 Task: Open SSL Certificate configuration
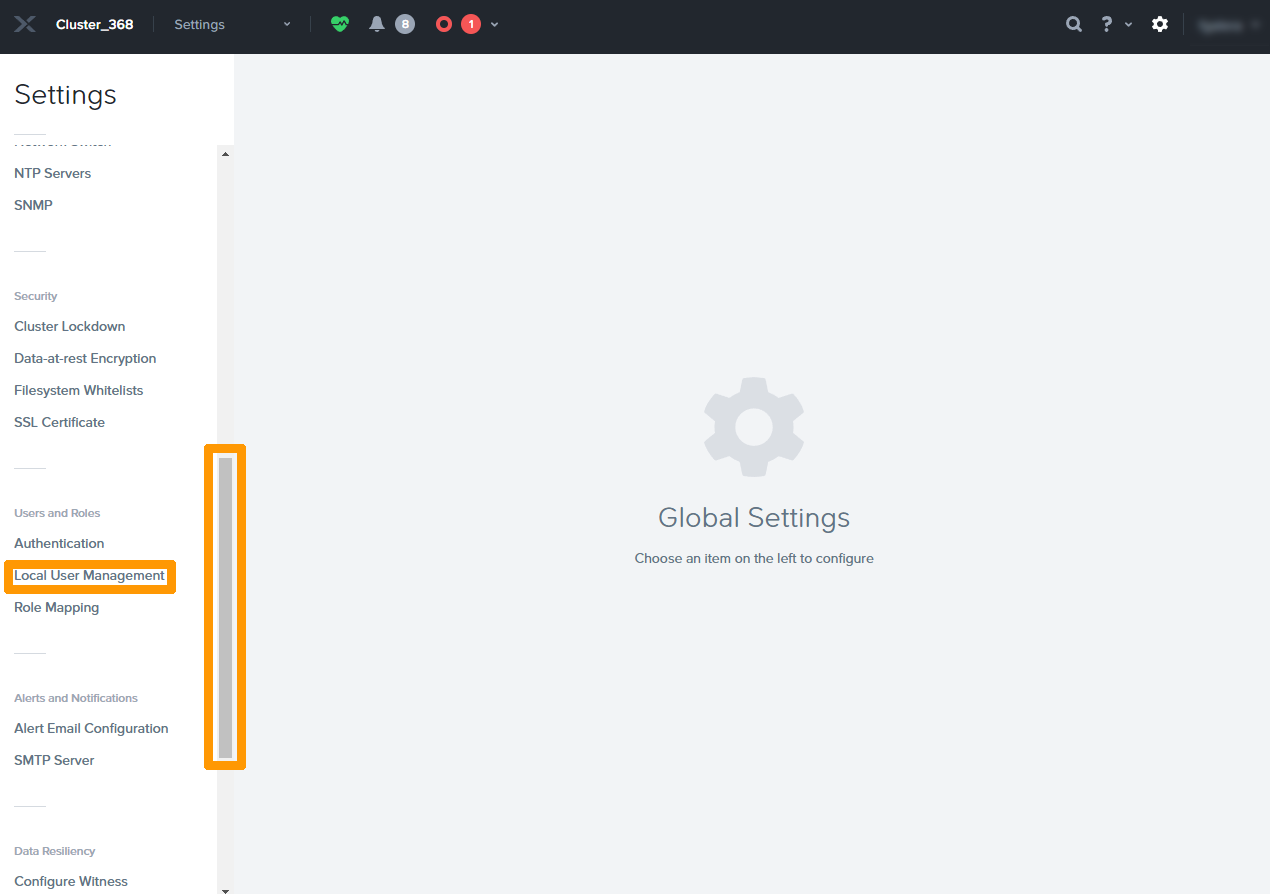[59, 422]
